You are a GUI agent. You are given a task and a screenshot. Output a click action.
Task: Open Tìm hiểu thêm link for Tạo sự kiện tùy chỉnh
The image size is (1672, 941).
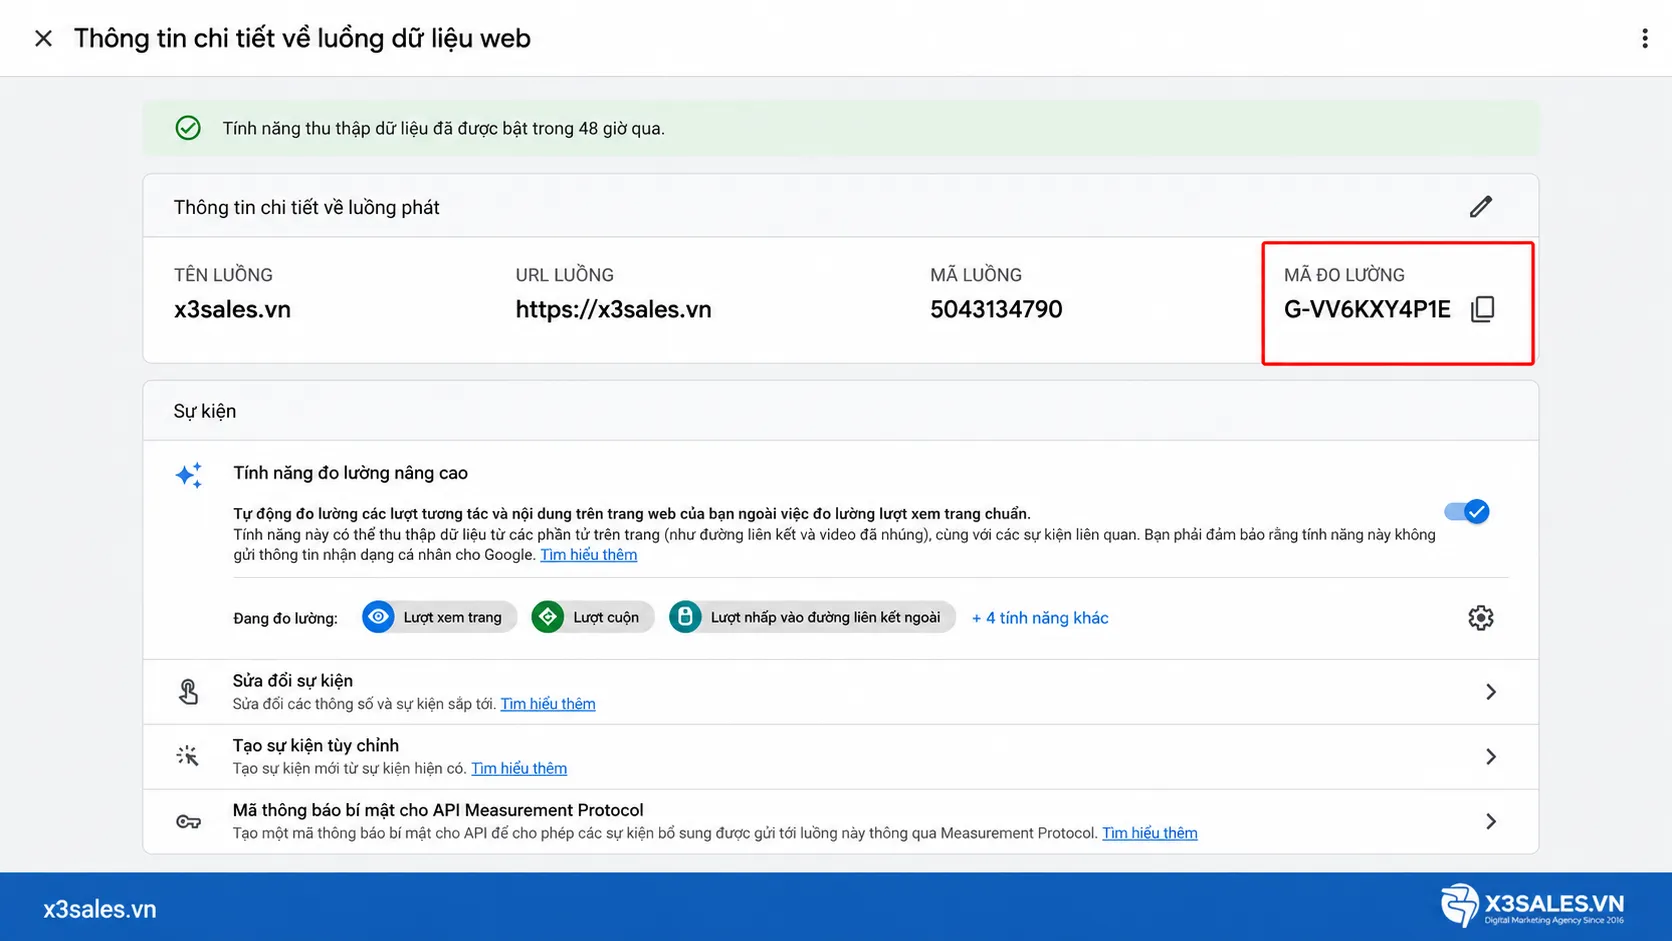(519, 768)
